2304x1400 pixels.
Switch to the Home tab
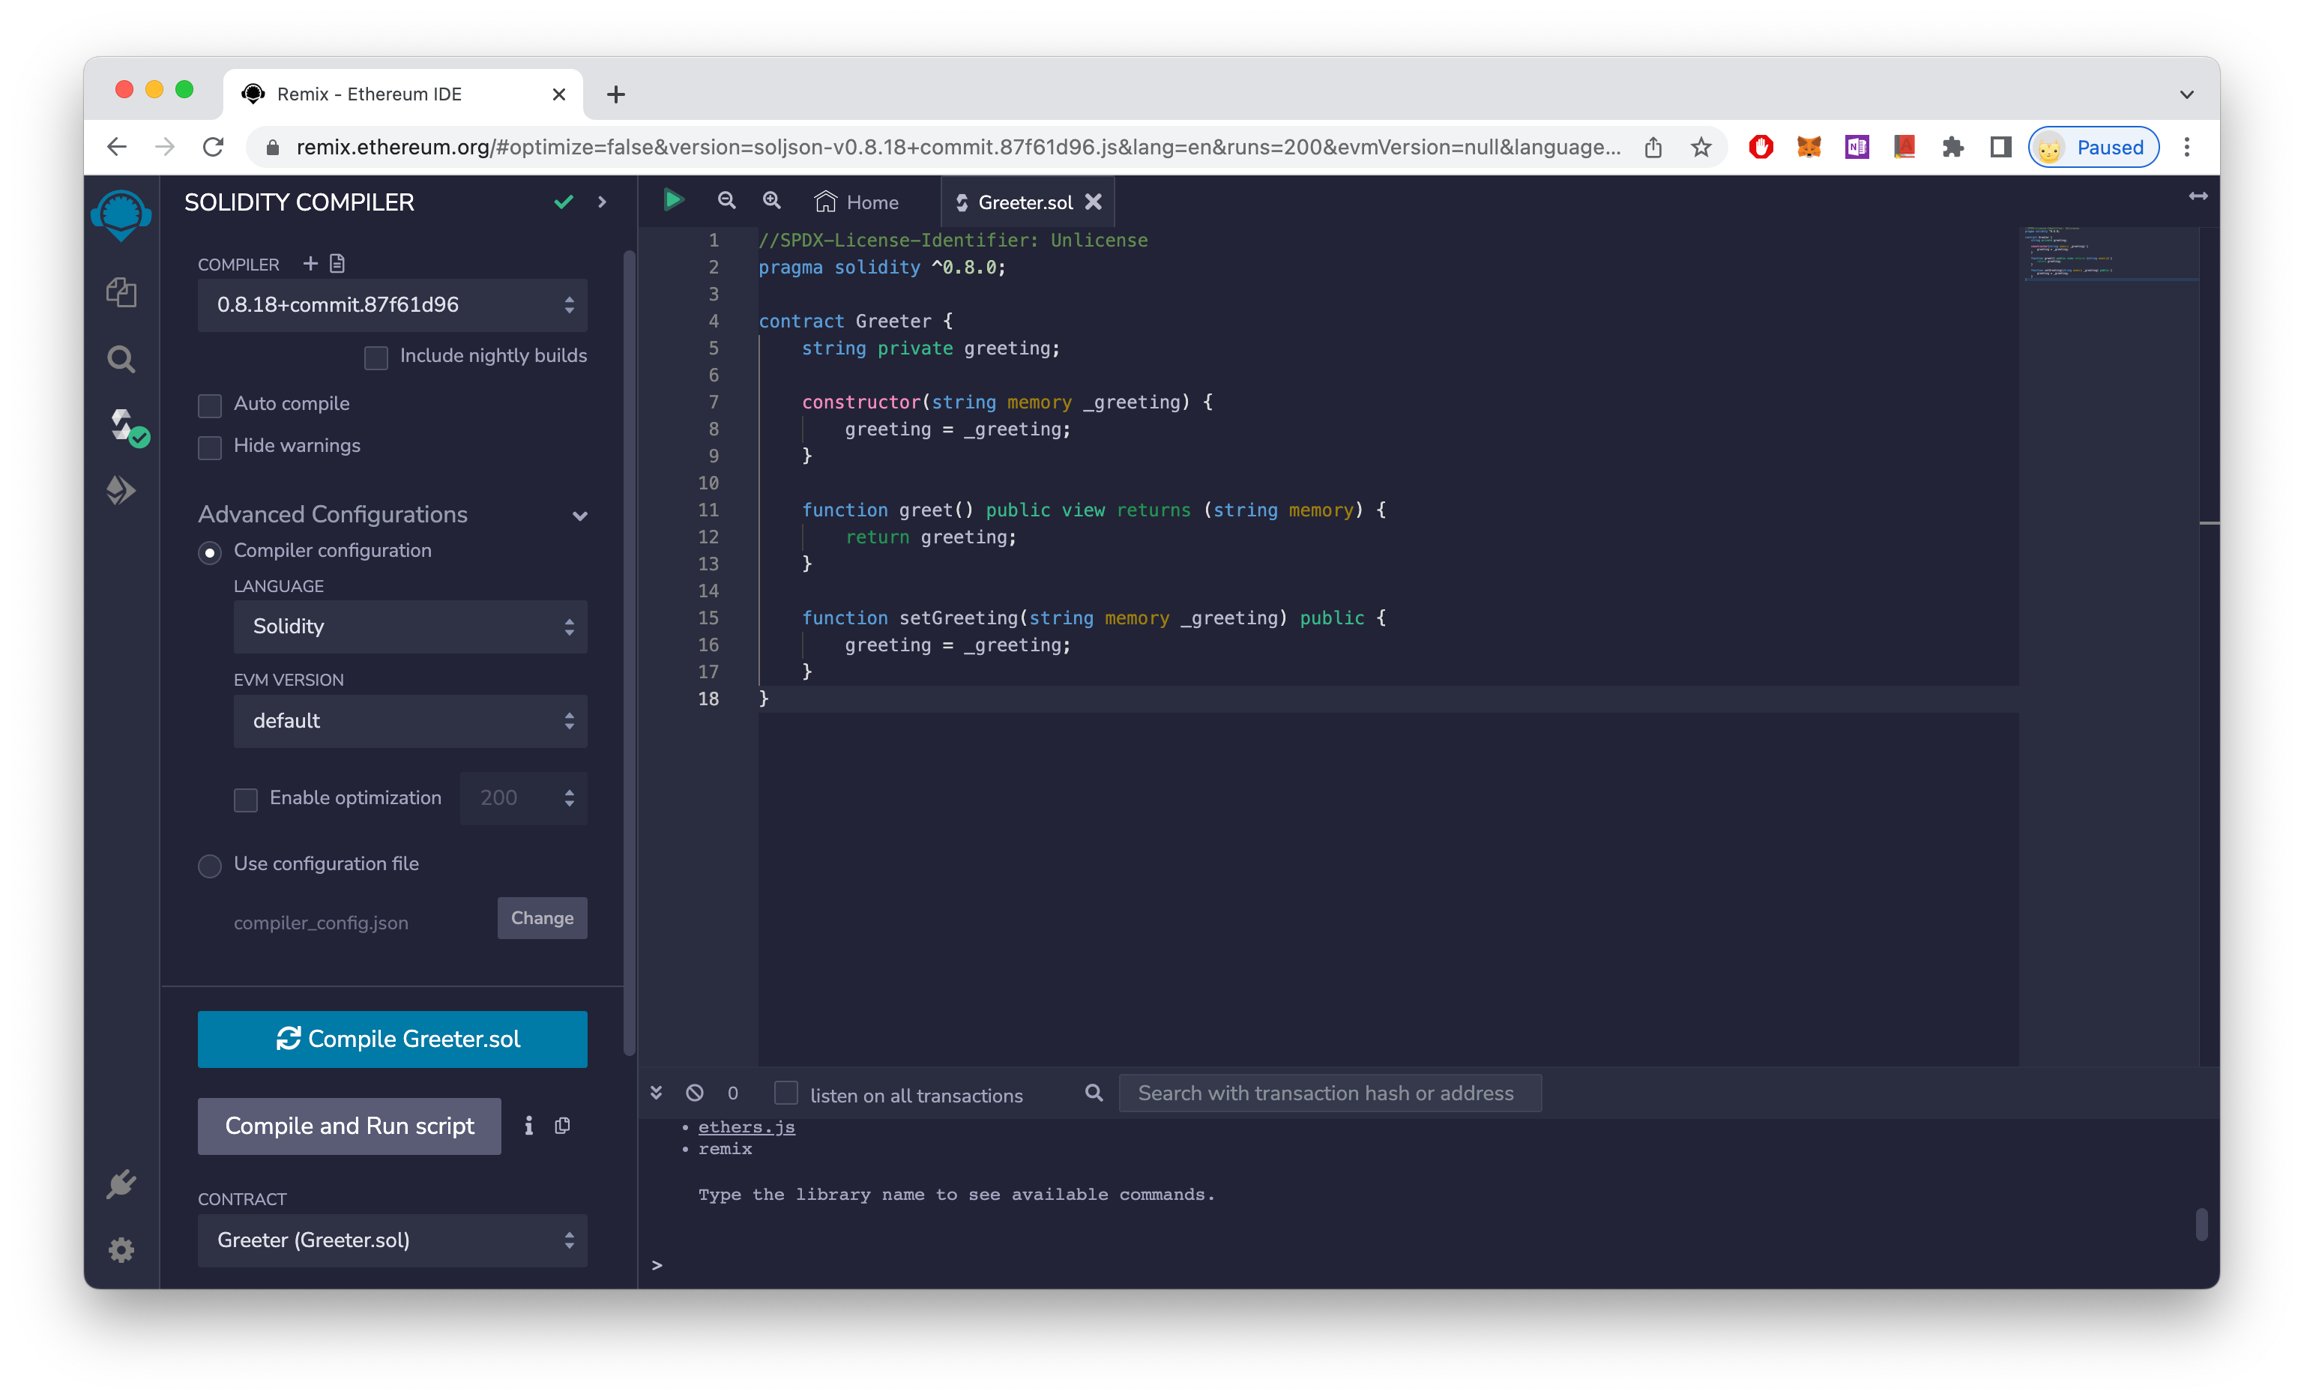tap(858, 202)
